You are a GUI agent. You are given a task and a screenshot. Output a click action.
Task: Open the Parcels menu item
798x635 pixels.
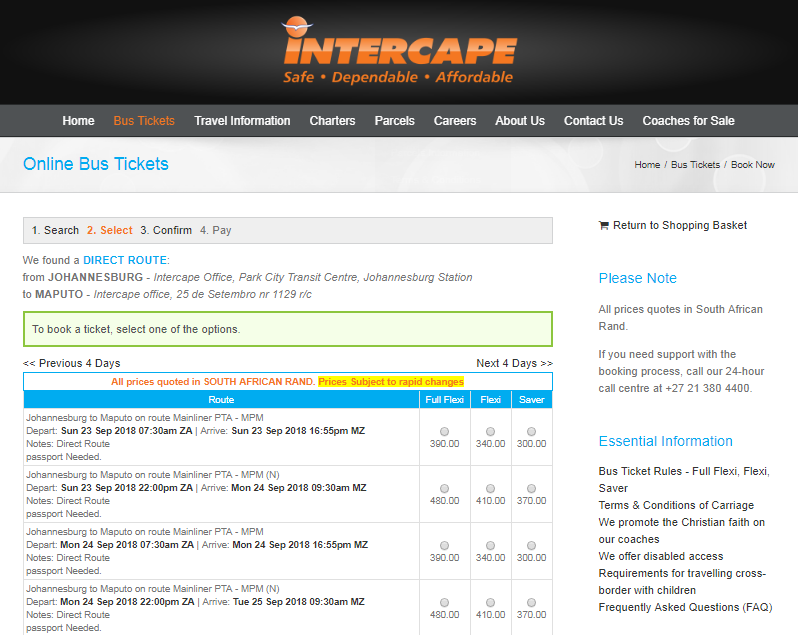click(x=394, y=121)
